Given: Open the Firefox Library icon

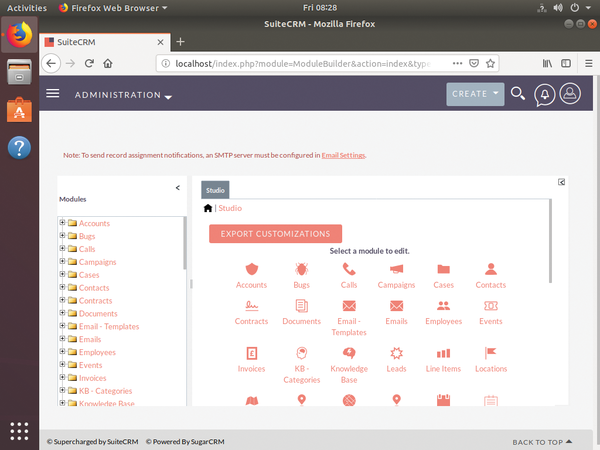Looking at the screenshot, I should click(547, 63).
